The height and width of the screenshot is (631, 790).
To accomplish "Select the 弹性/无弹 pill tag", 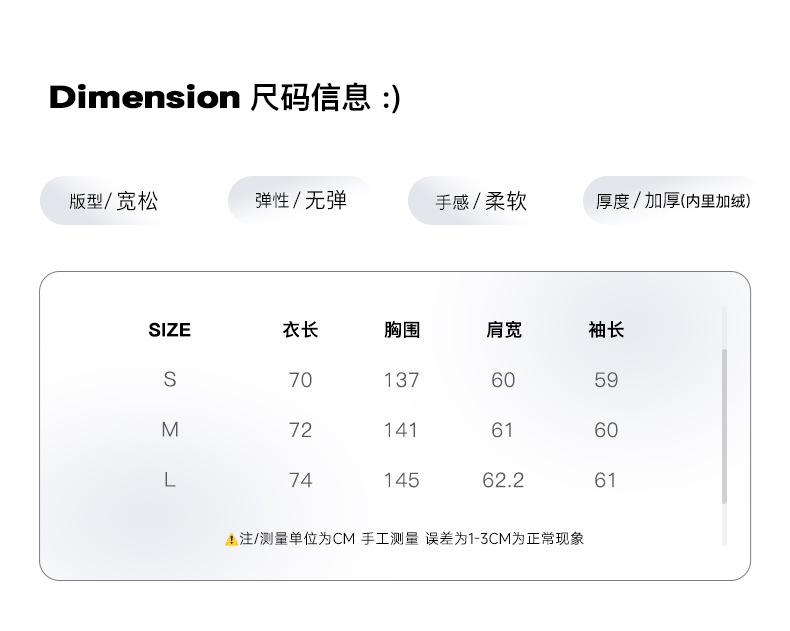I will (x=300, y=200).
